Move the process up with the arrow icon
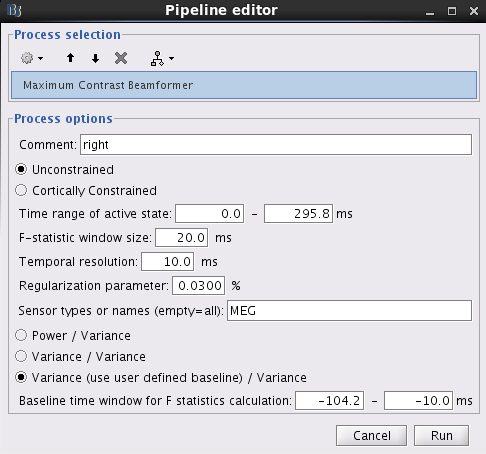 70,58
